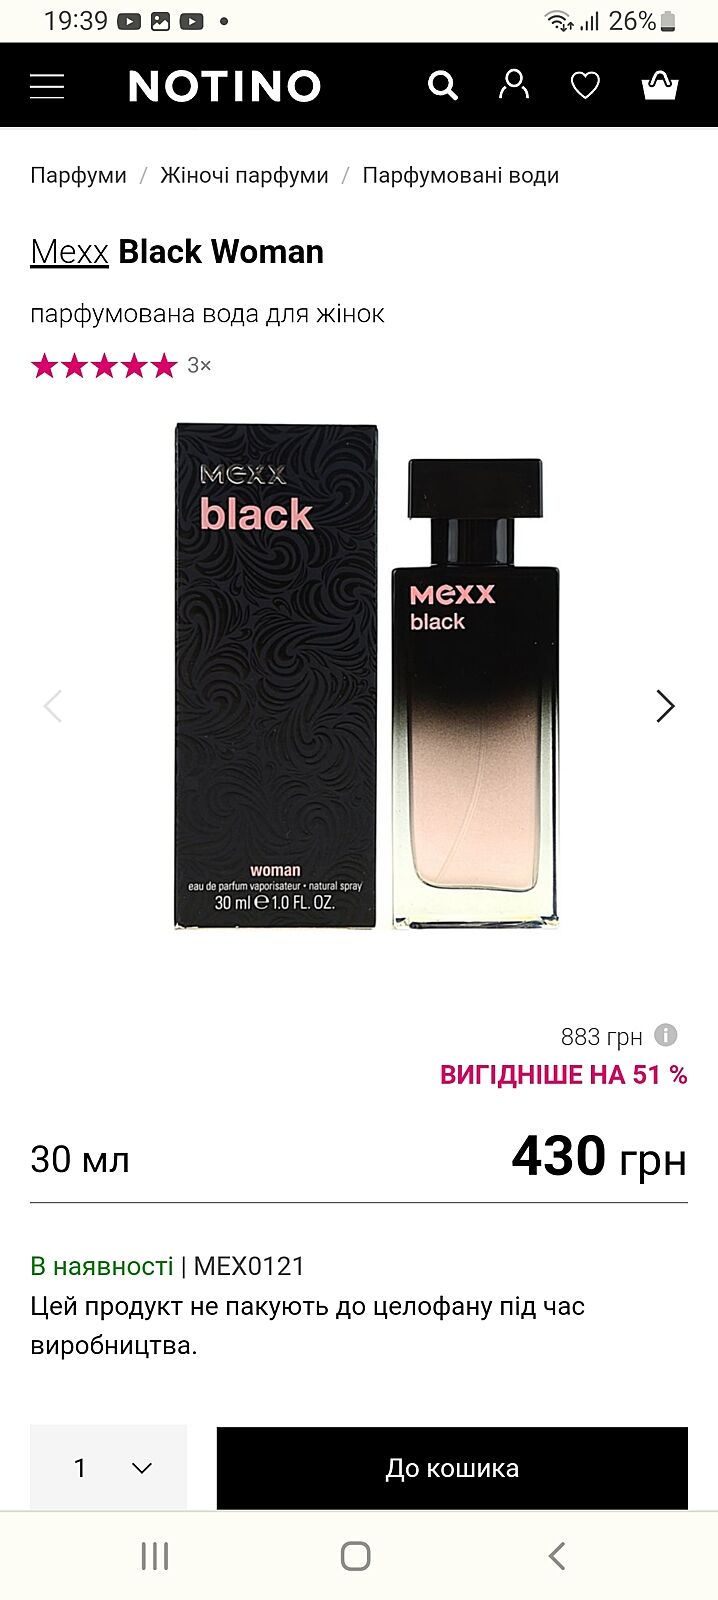Open the Mexx brand link
Screen dimensions: 718x1600
[69, 252]
